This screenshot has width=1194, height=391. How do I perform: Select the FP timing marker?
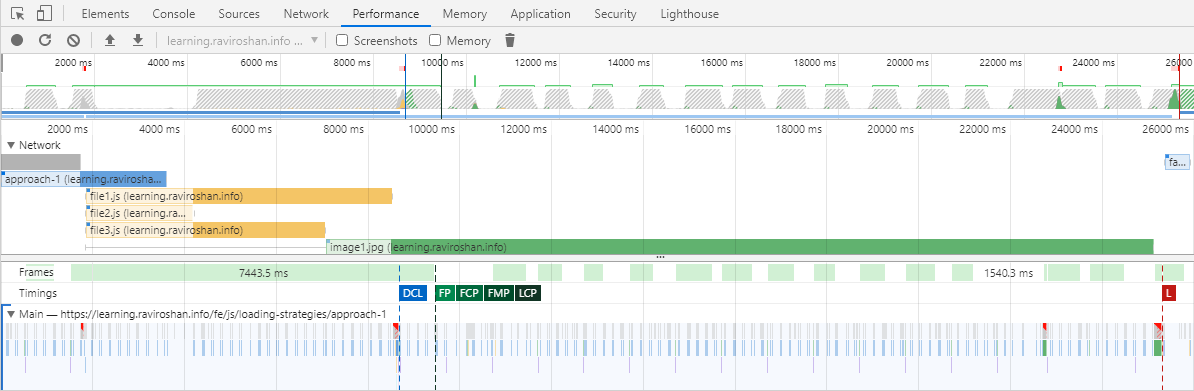click(445, 293)
